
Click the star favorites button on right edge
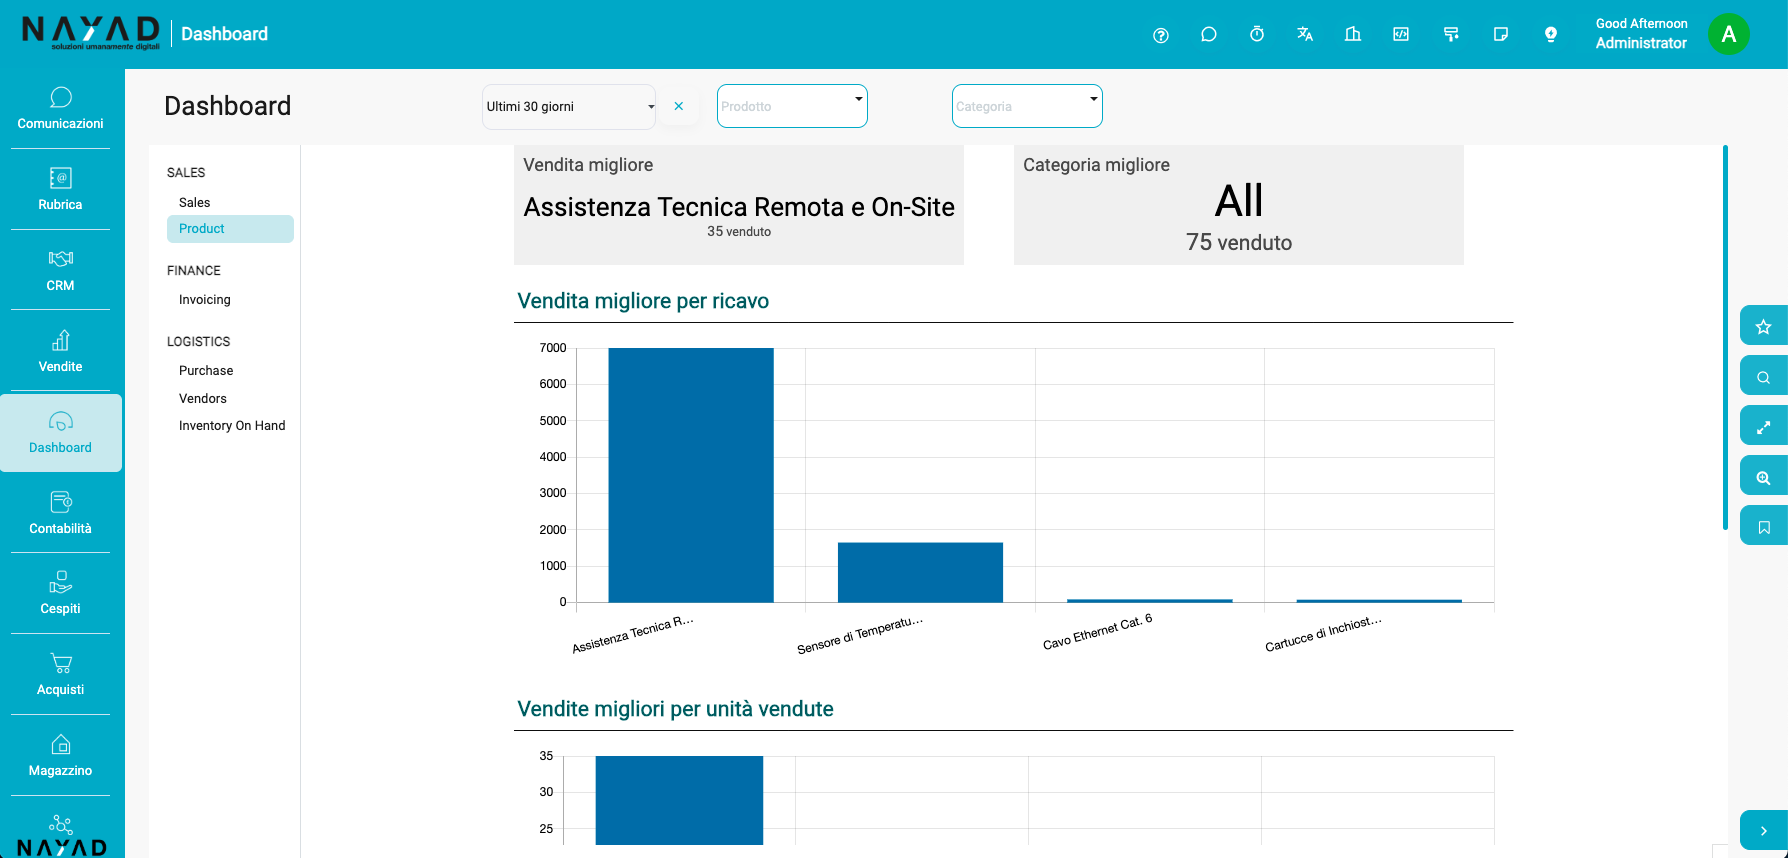point(1763,326)
